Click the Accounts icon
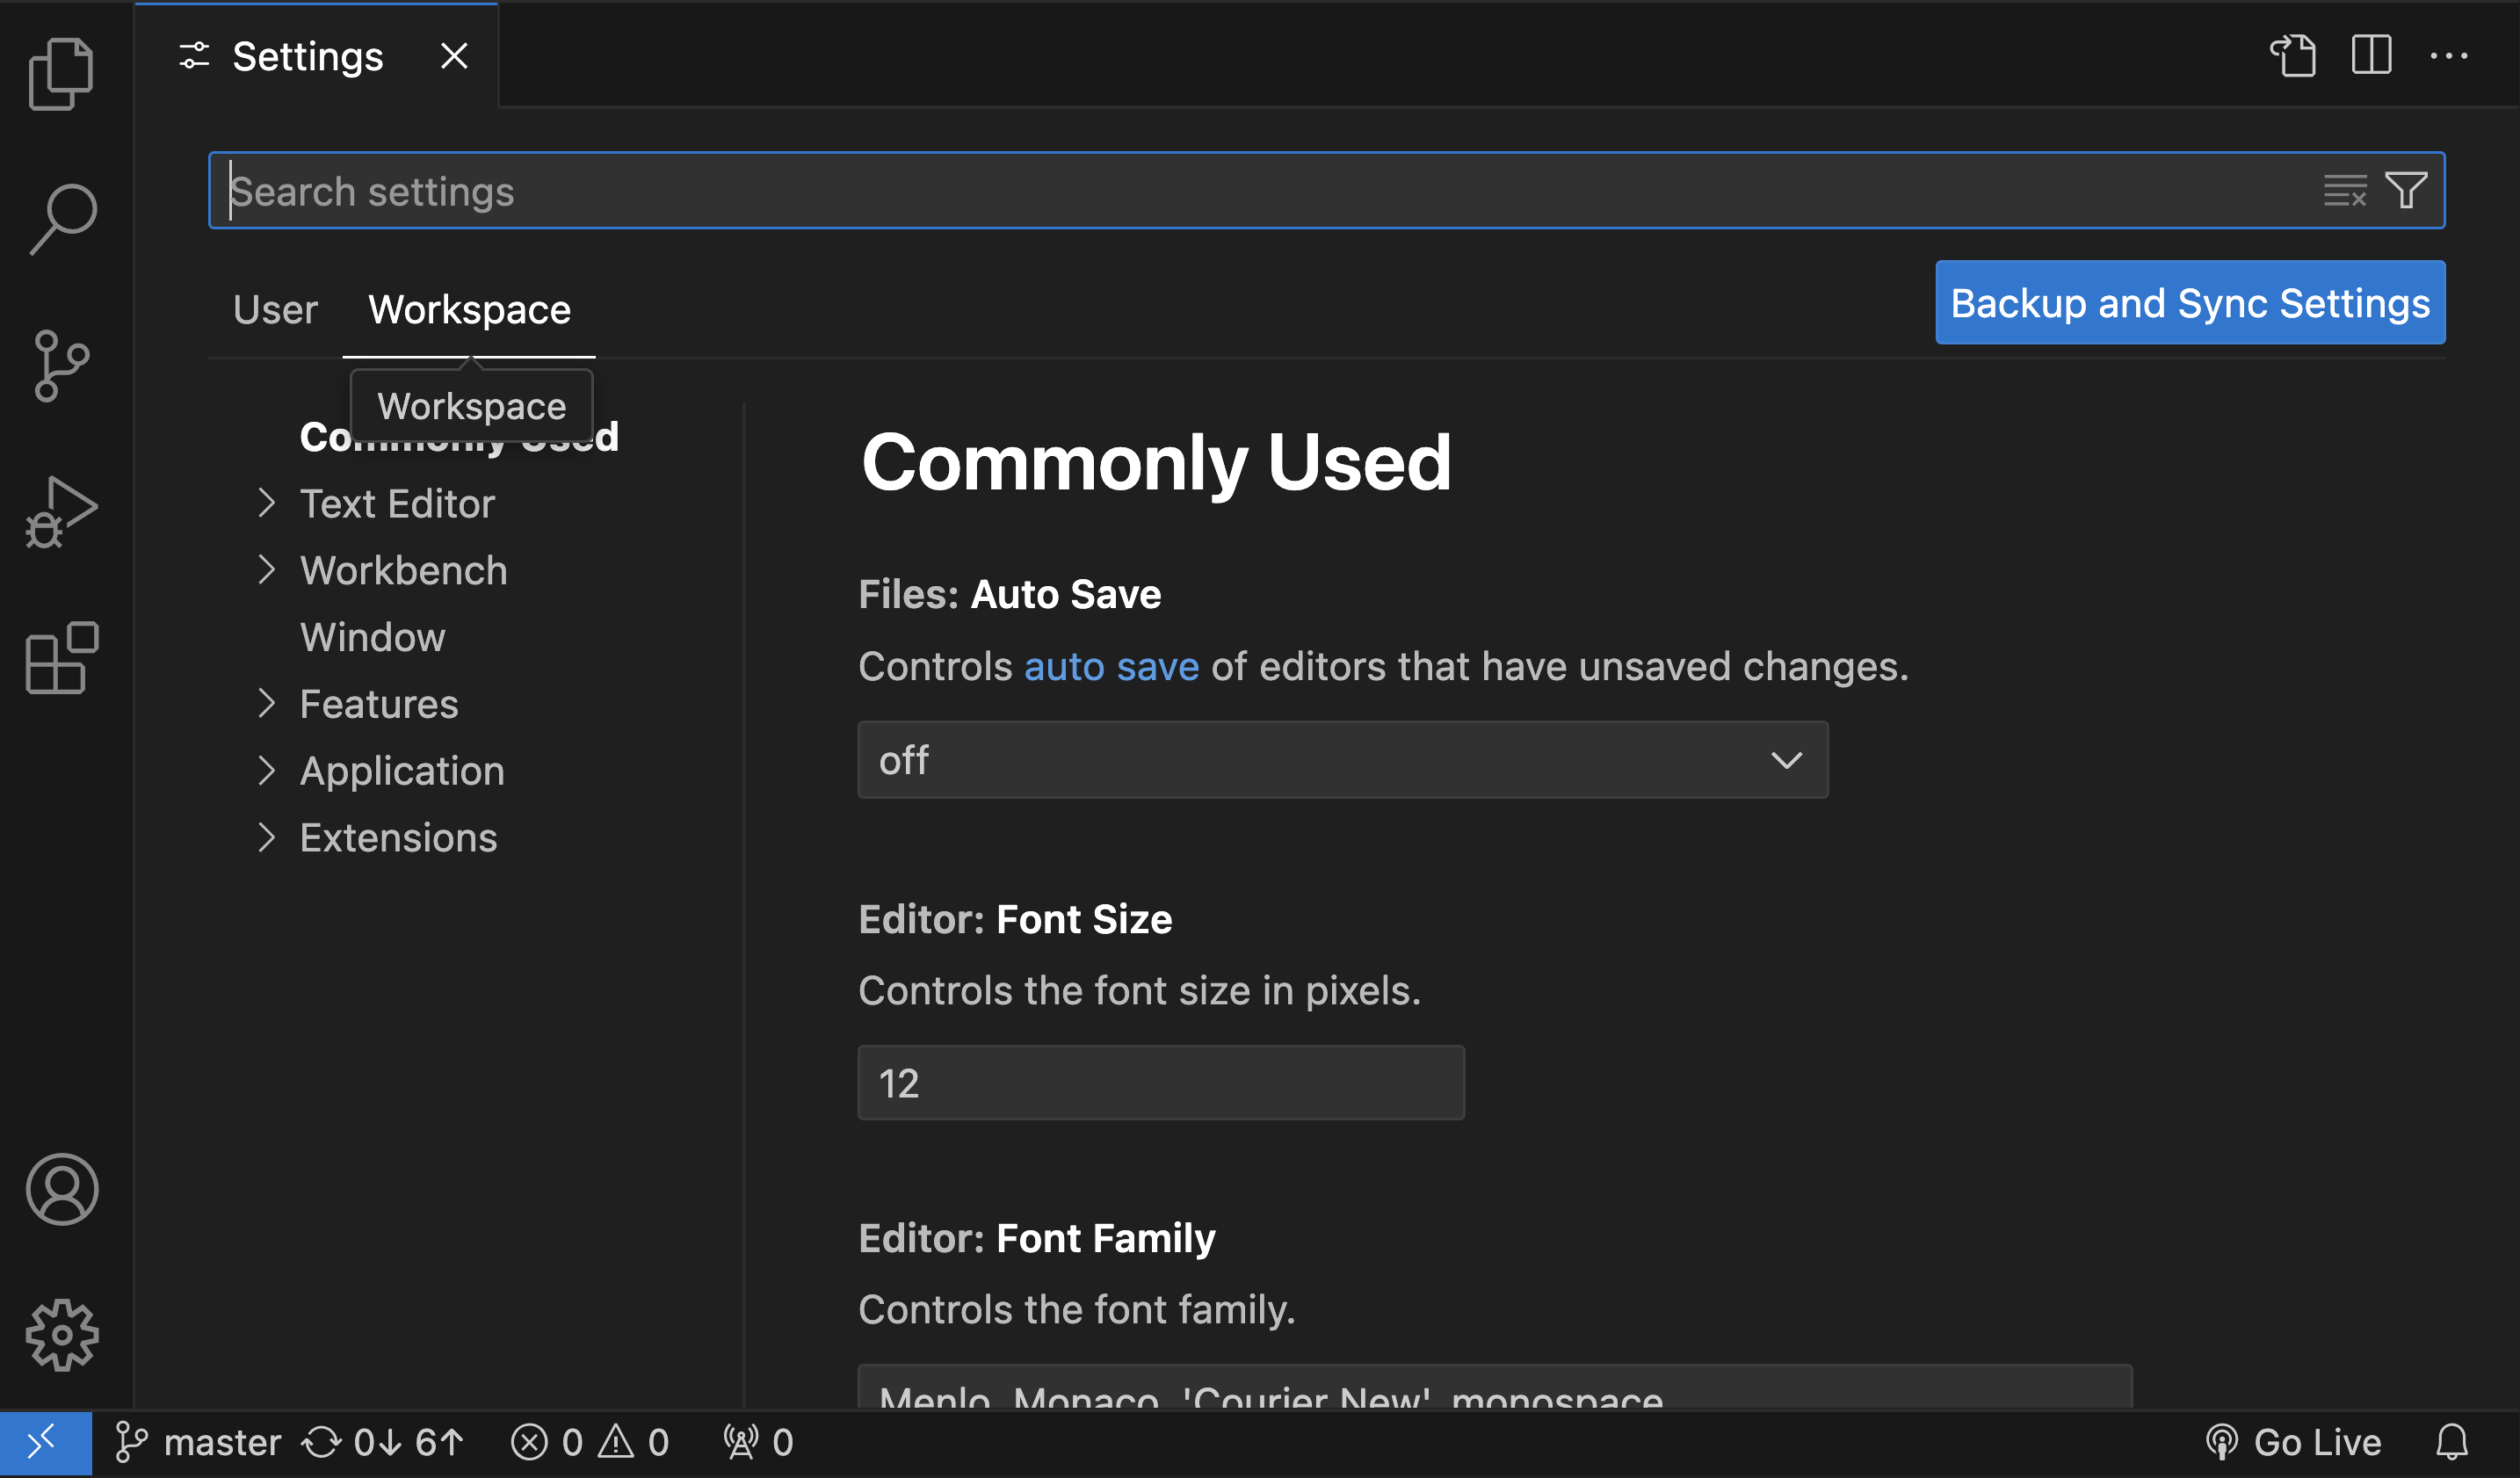 tap(62, 1189)
